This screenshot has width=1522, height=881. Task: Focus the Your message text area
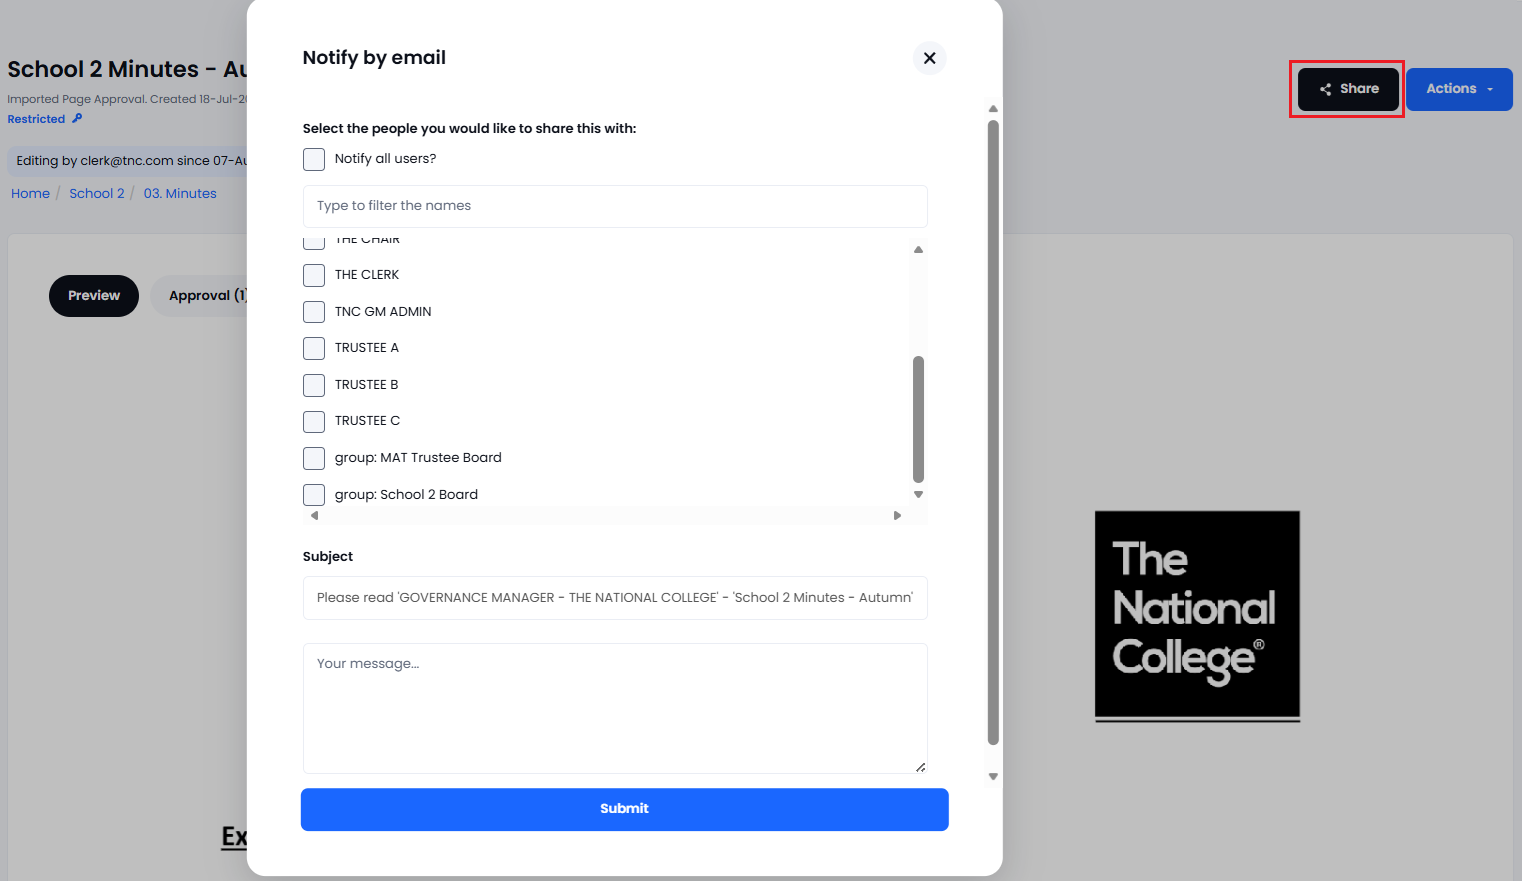[615, 708]
